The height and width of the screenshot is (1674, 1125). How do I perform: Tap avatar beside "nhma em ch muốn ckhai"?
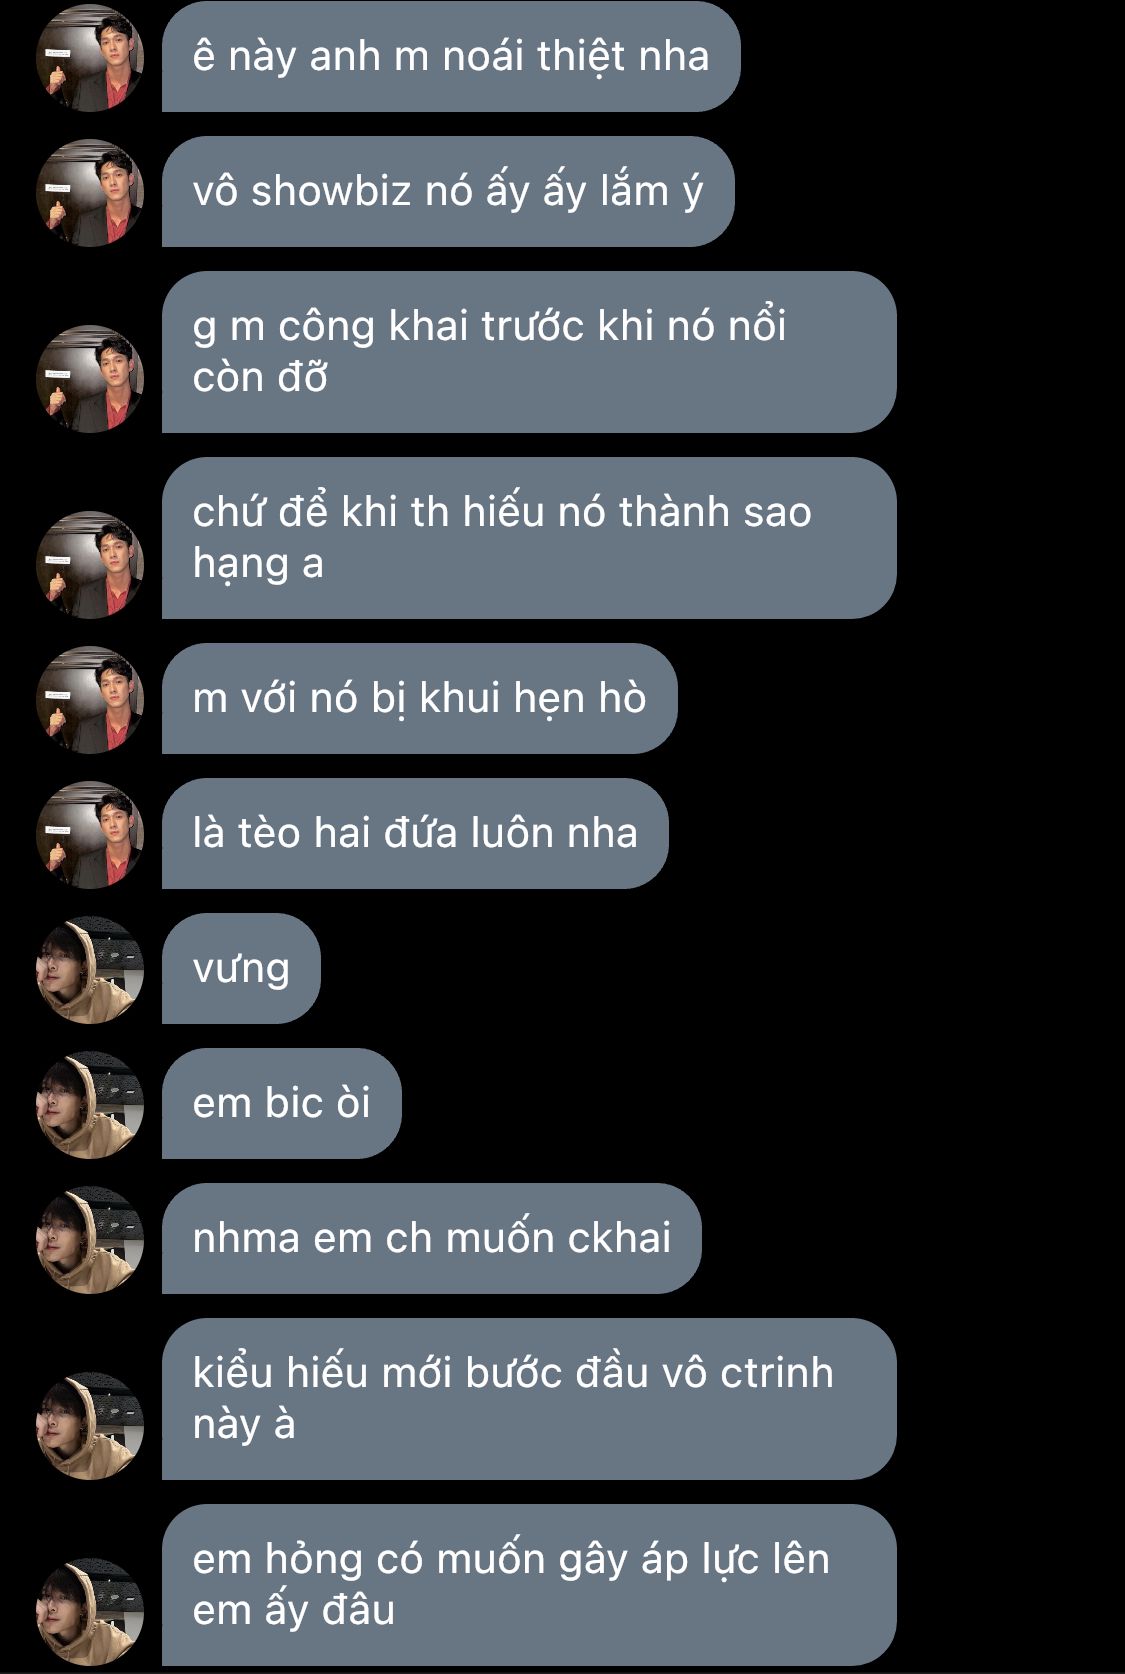[90, 1239]
